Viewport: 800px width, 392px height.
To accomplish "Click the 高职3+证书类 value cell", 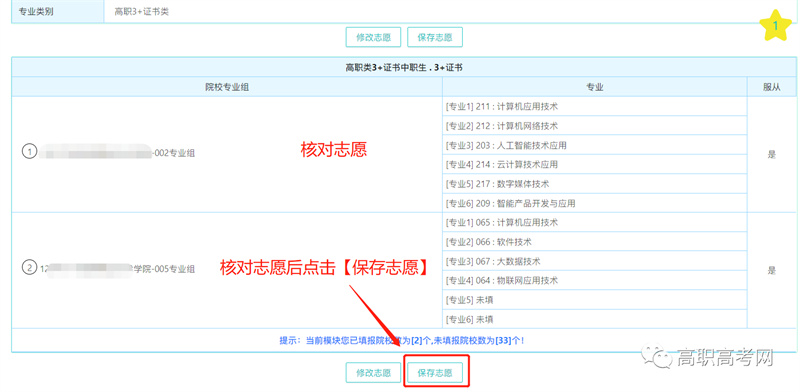I will [451, 11].
